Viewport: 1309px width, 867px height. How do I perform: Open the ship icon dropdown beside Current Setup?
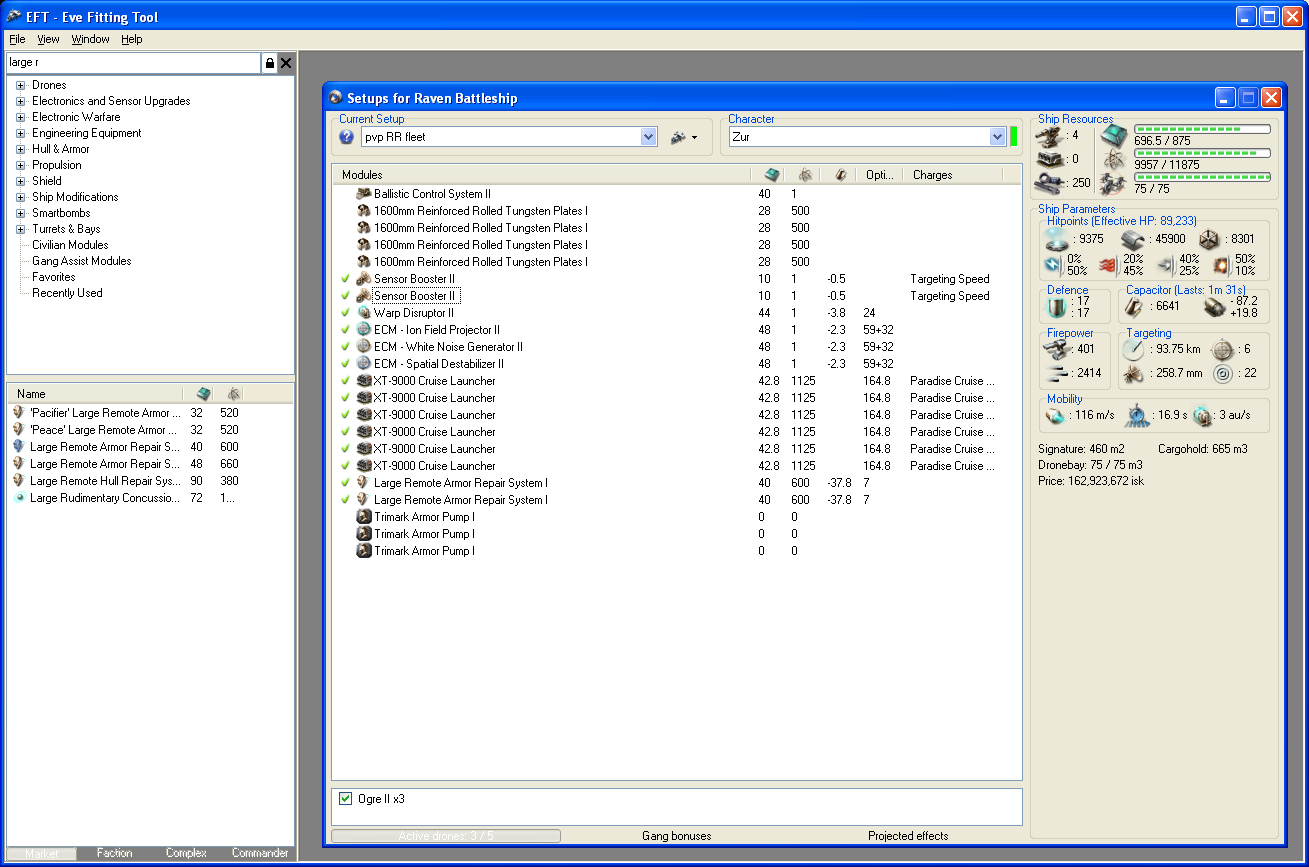pos(684,137)
